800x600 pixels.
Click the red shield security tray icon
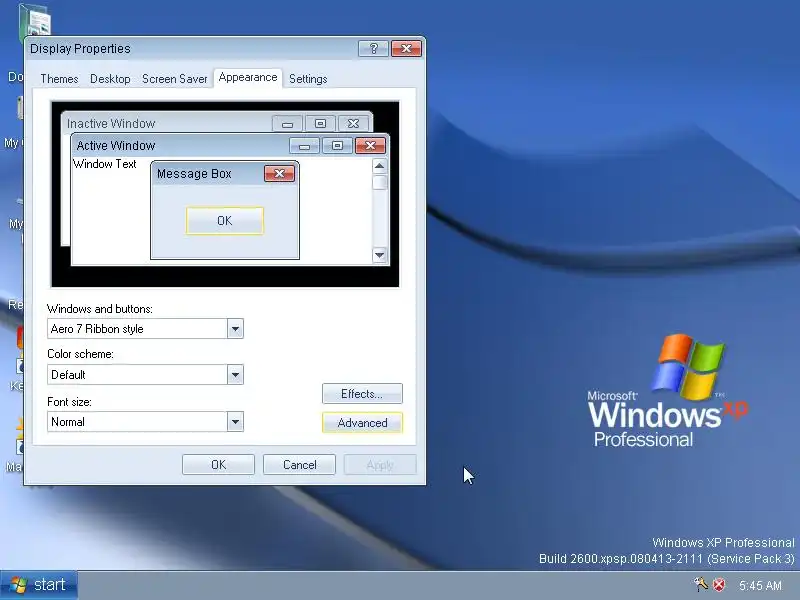click(719, 585)
